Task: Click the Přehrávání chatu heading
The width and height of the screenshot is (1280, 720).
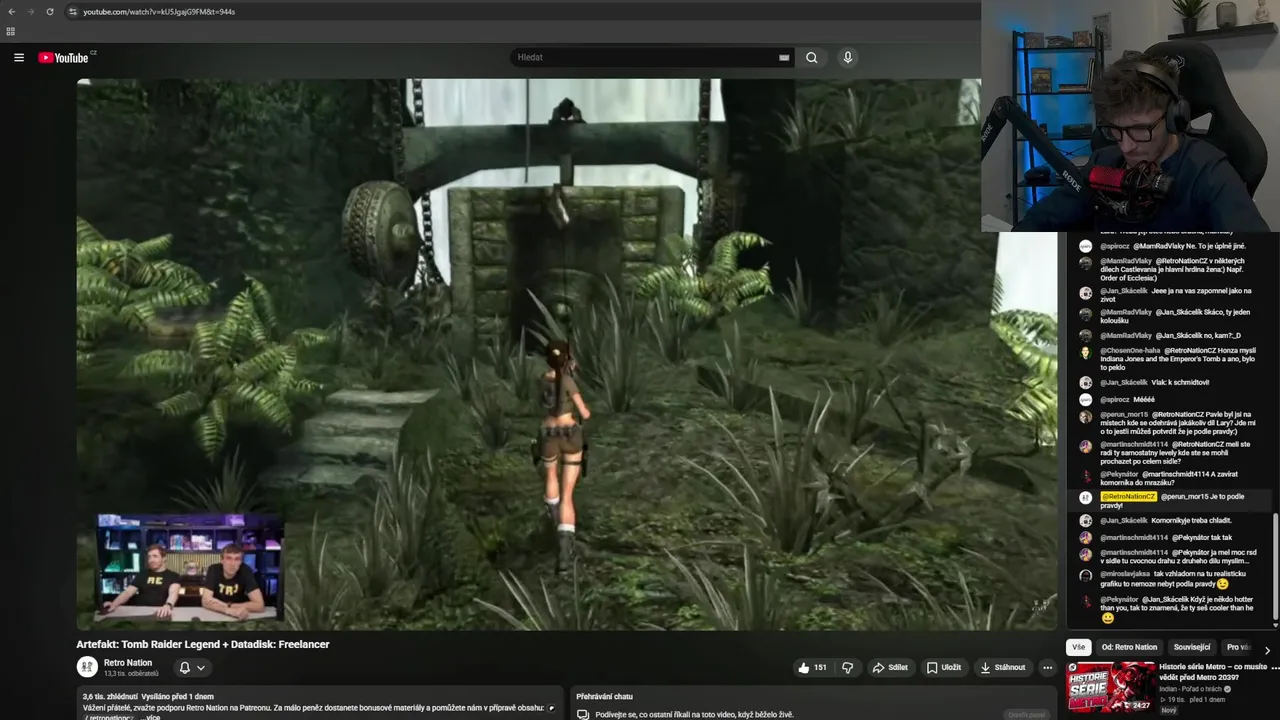Action: 604,696
